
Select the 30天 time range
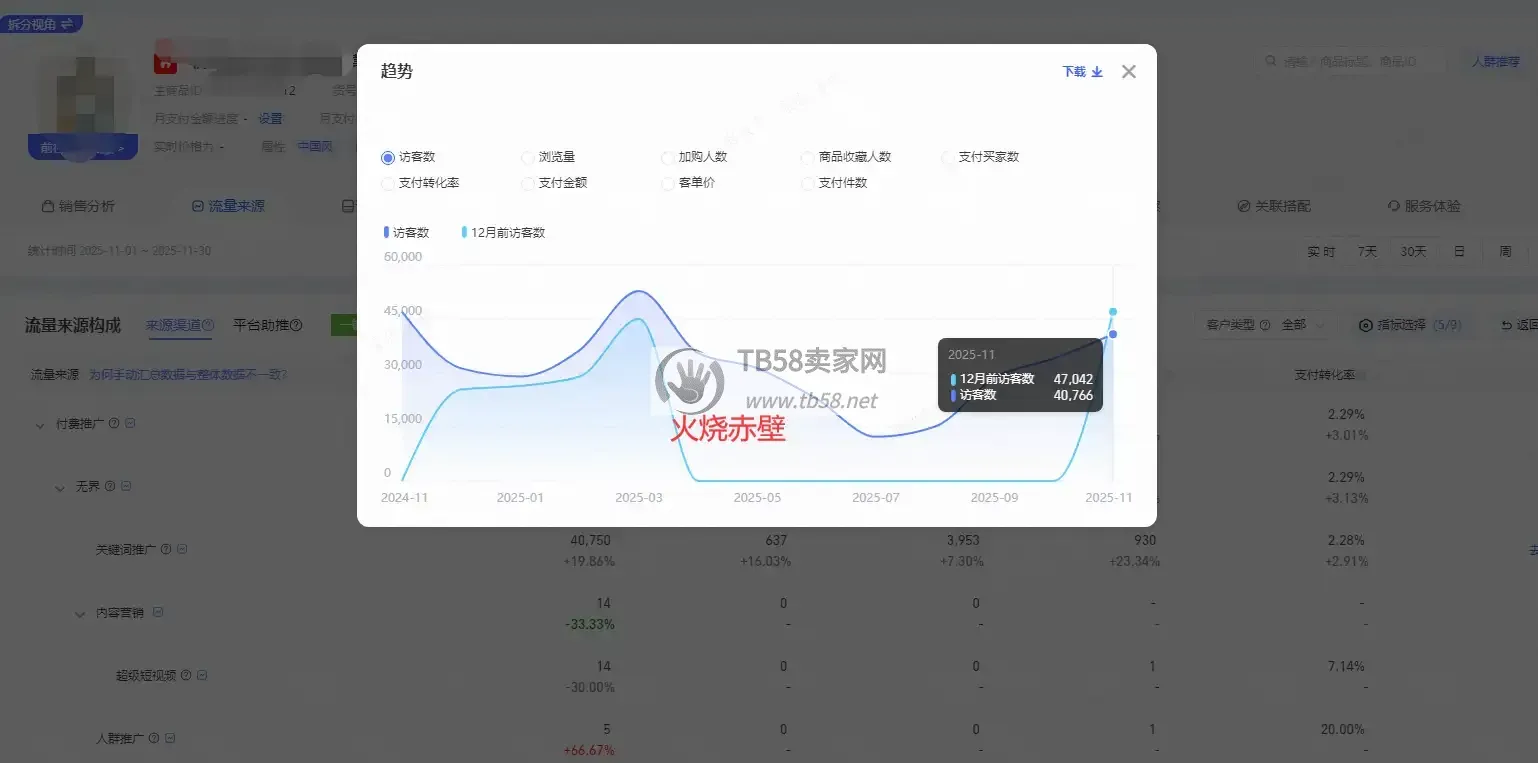pos(1413,252)
